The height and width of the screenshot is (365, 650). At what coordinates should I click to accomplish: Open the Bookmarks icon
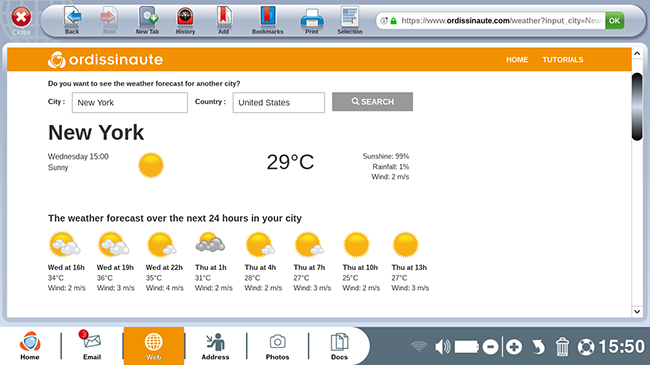click(x=268, y=17)
